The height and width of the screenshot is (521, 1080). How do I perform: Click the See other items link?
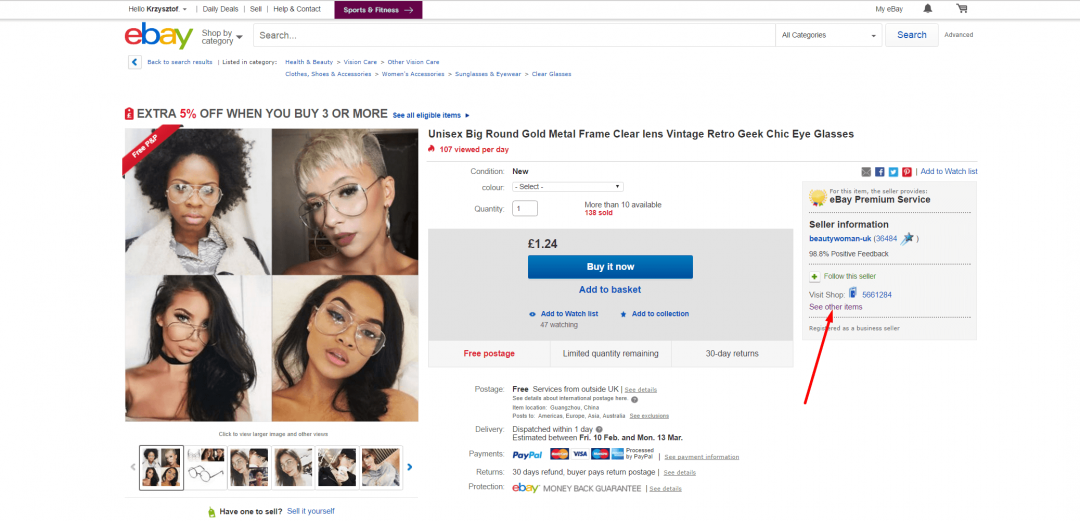pos(835,307)
